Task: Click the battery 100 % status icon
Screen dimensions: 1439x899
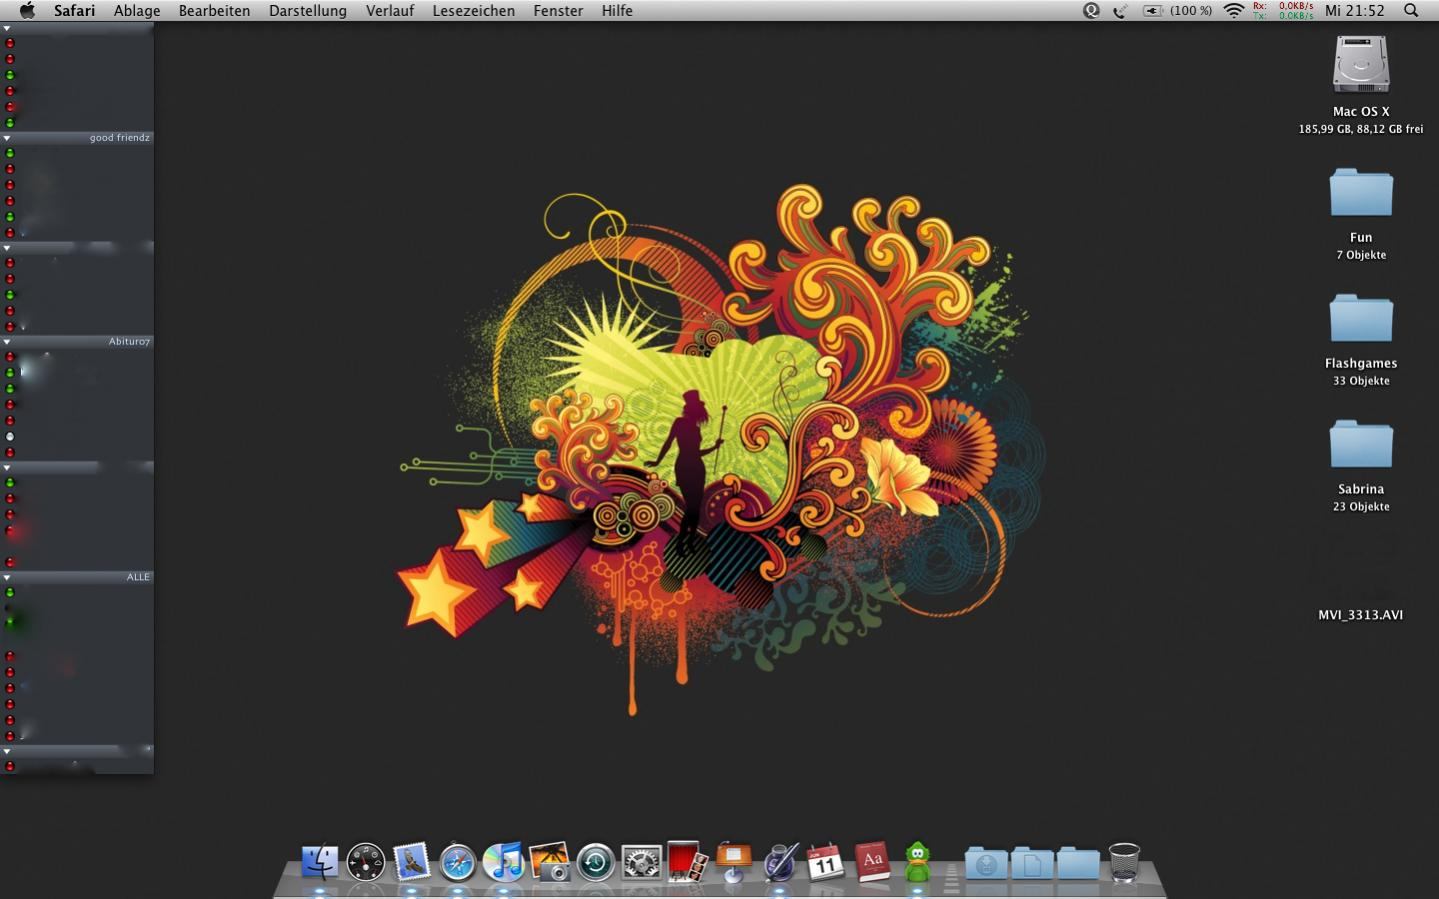Action: coord(1178,10)
